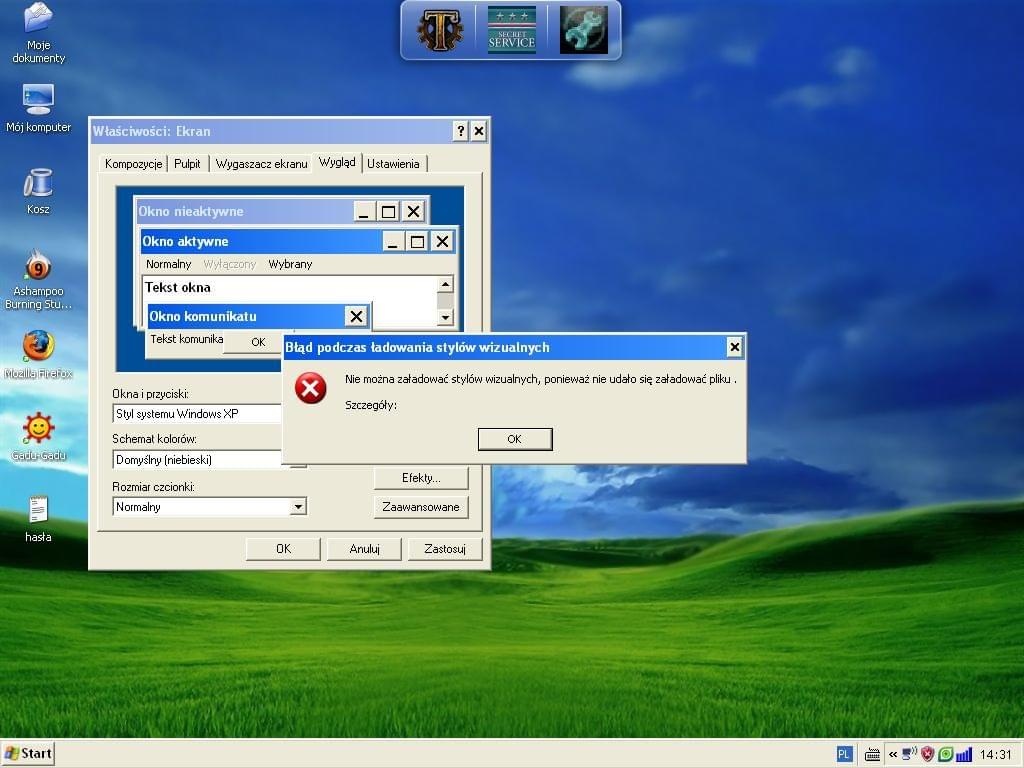The width and height of the screenshot is (1024, 768).
Task: Click the Szczegóły: label in error dialog
Action: point(371,405)
